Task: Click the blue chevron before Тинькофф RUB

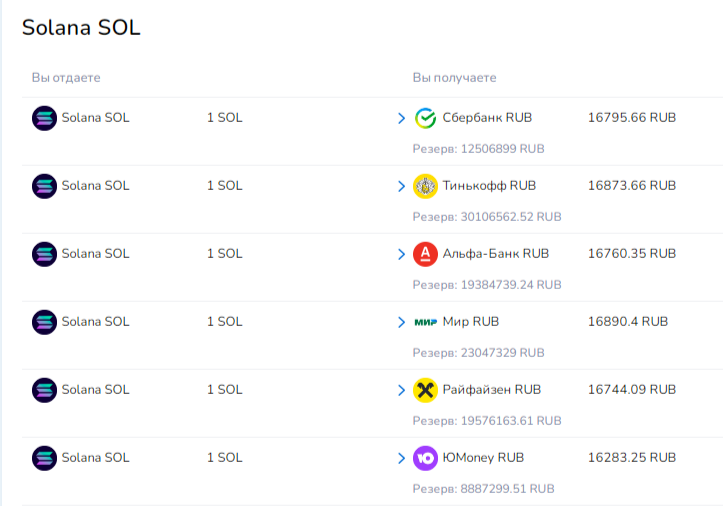Action: [401, 186]
